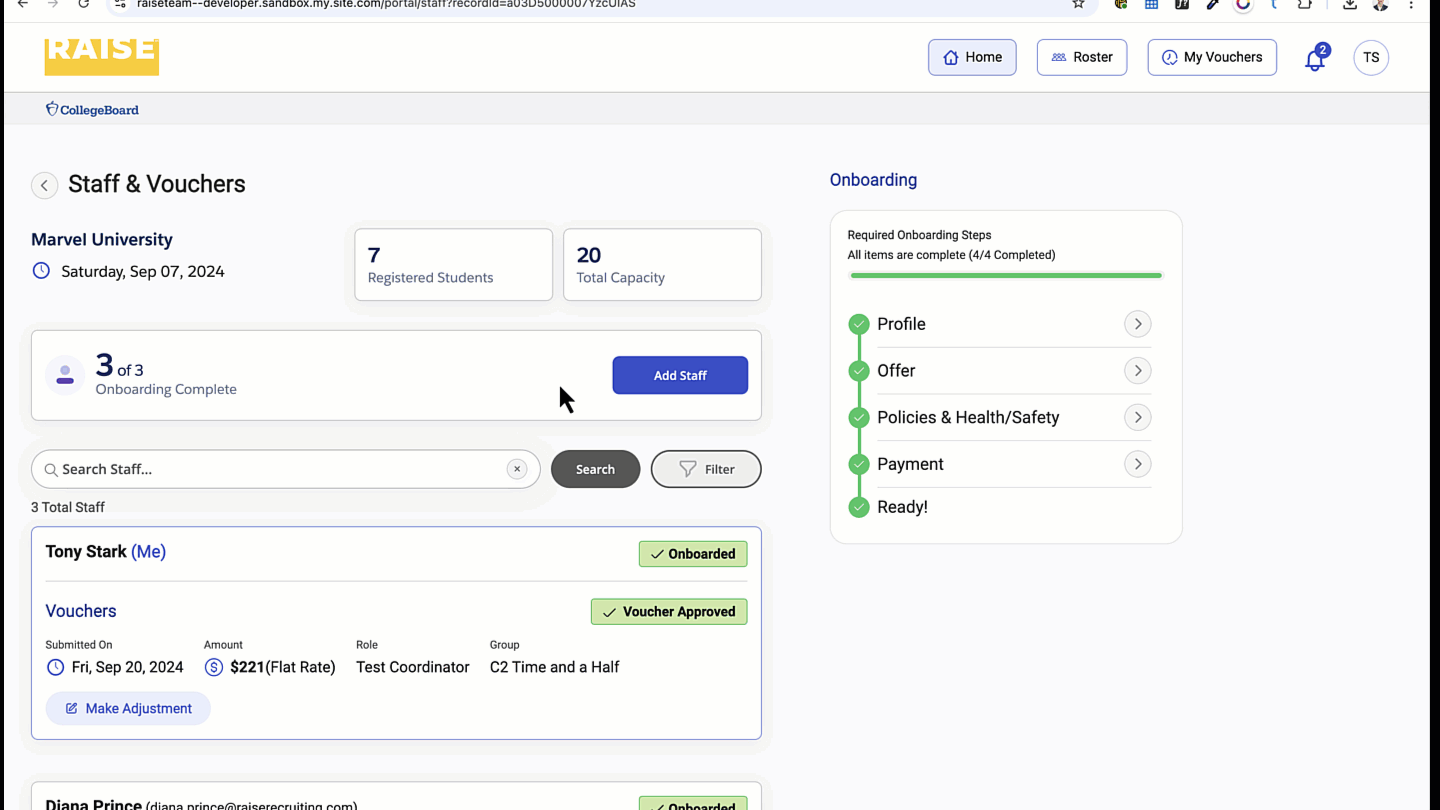Click the CollegeBoard logo
This screenshot has width=1440, height=810.
92,110
